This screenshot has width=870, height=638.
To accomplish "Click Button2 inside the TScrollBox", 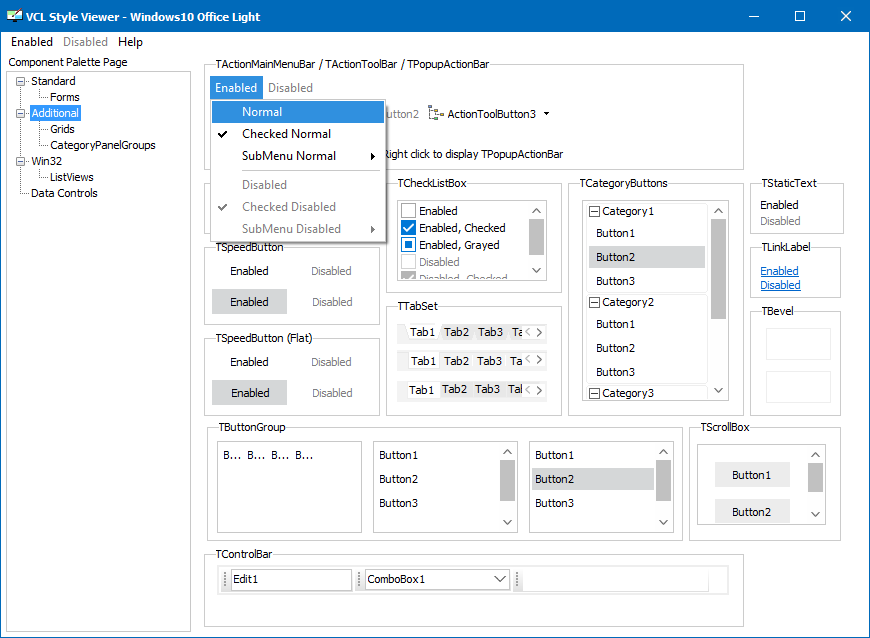I will coord(752,512).
